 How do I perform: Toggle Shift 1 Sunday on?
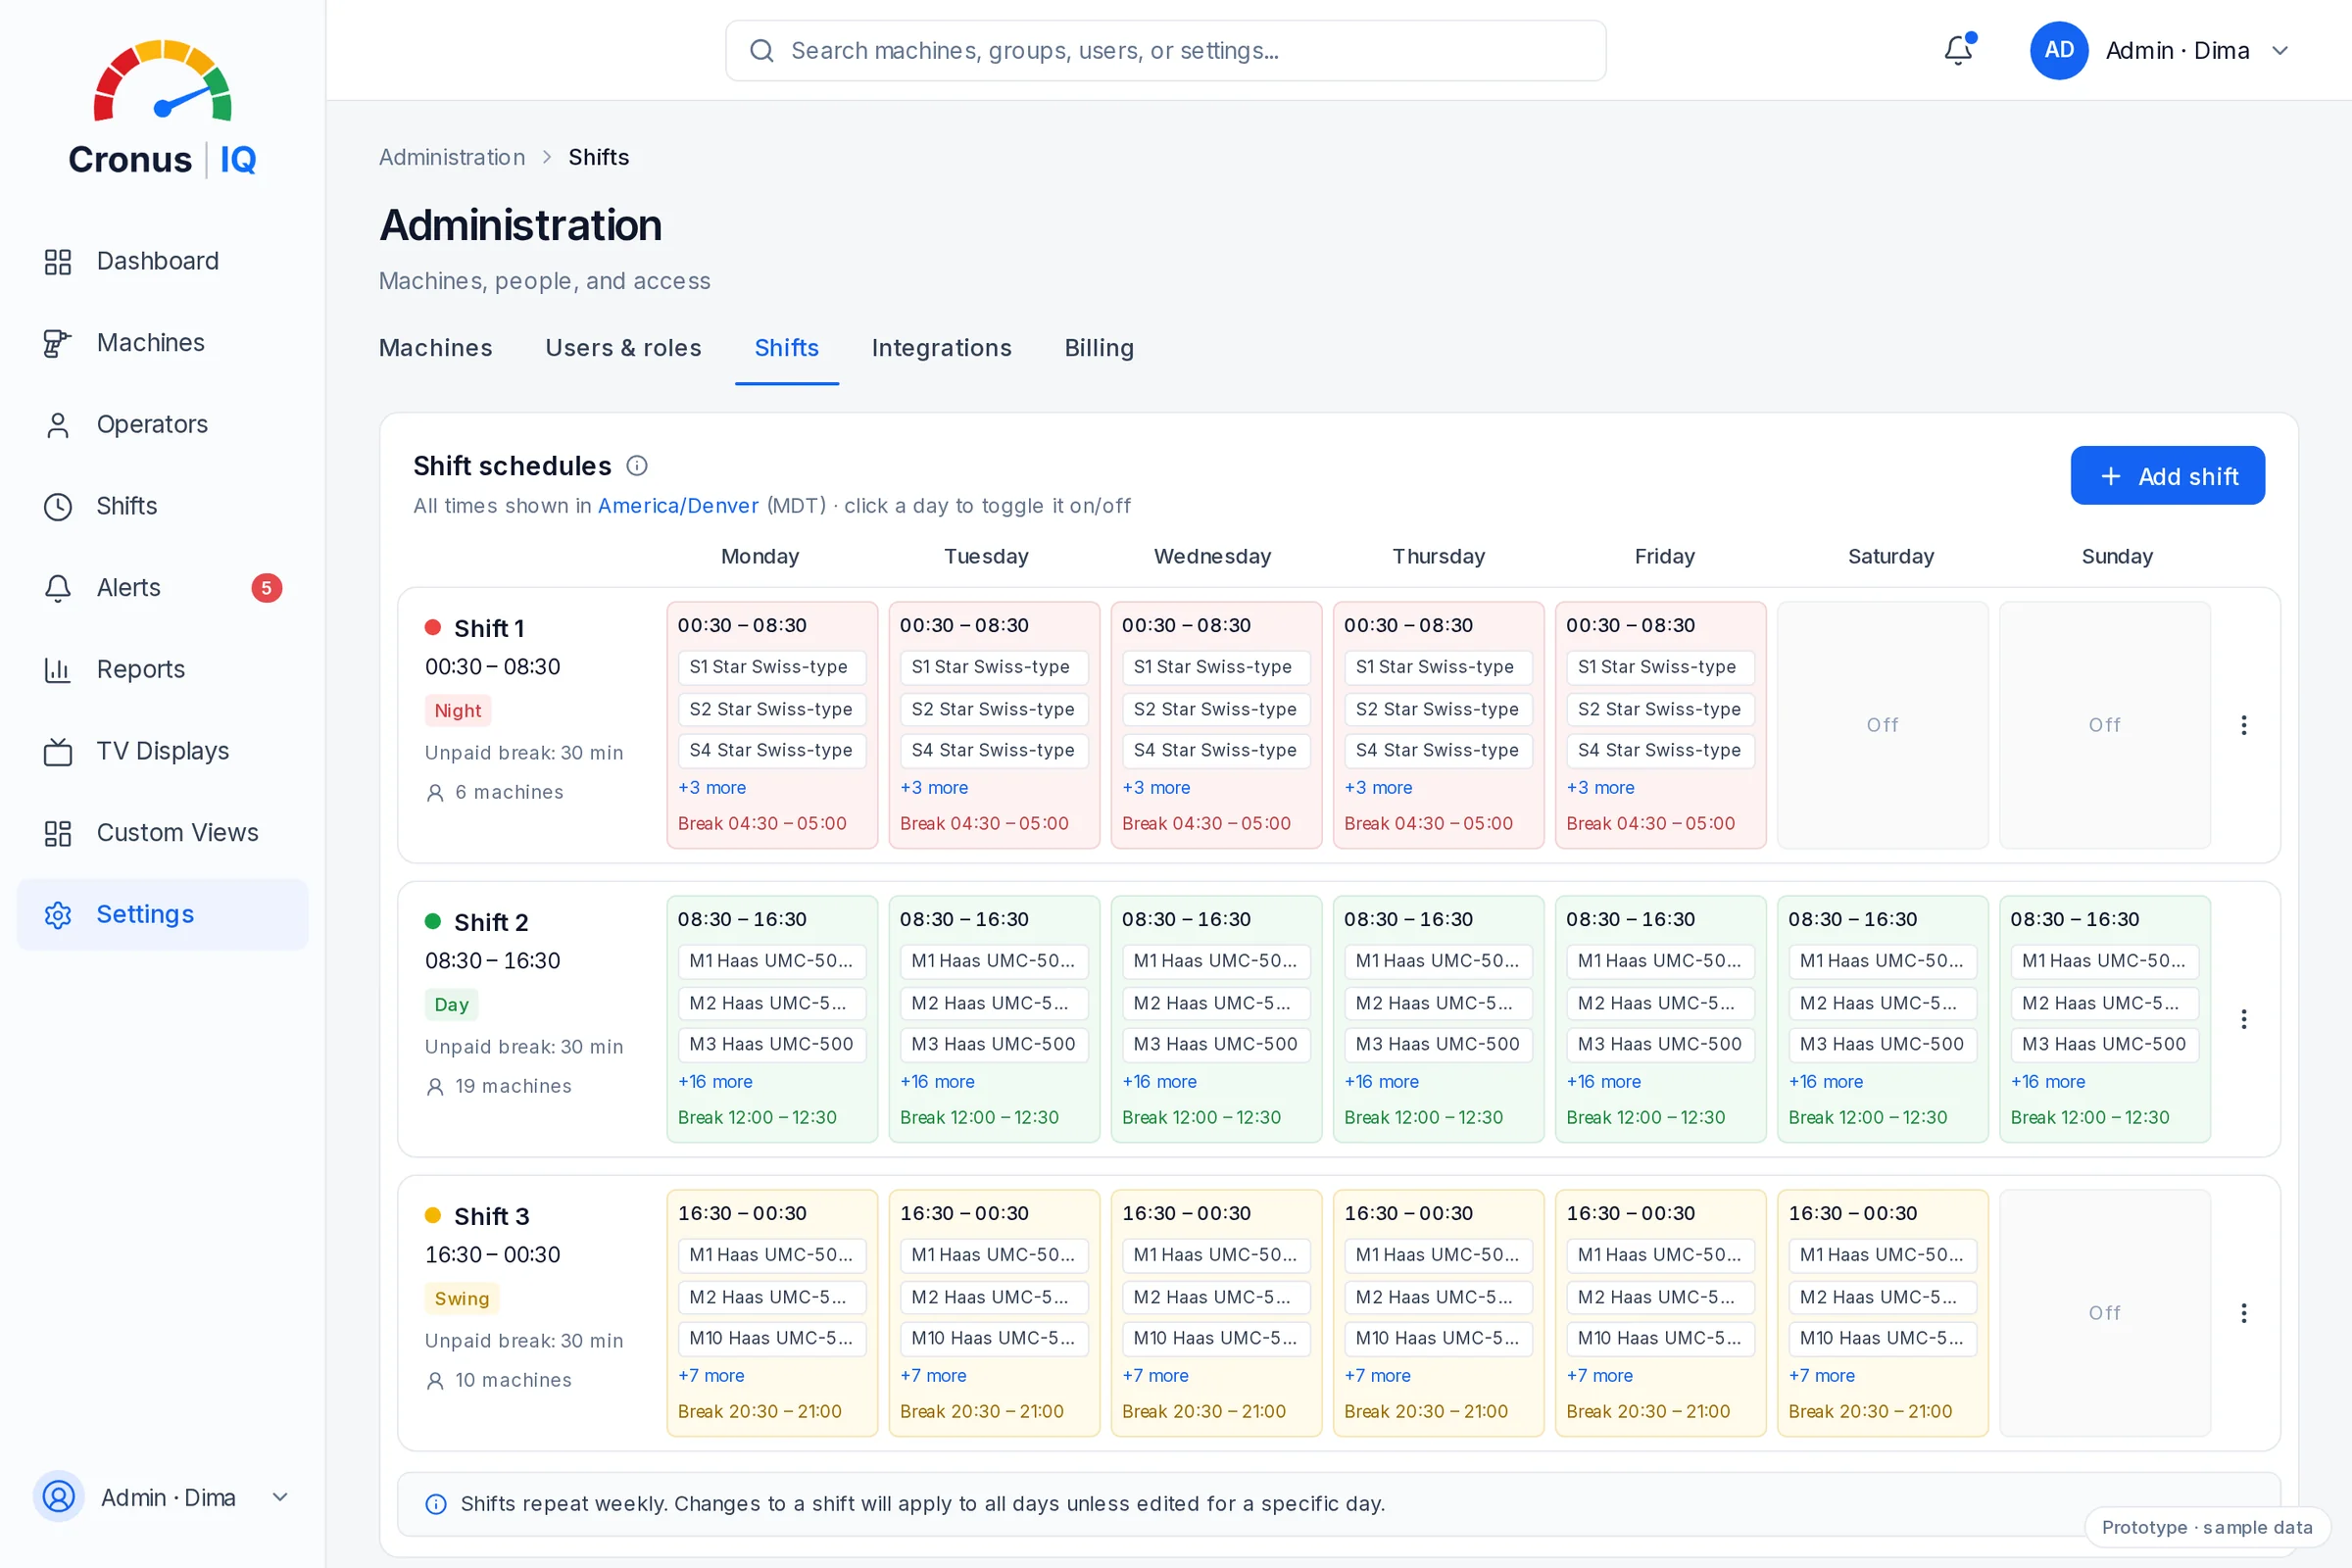[x=2104, y=725]
